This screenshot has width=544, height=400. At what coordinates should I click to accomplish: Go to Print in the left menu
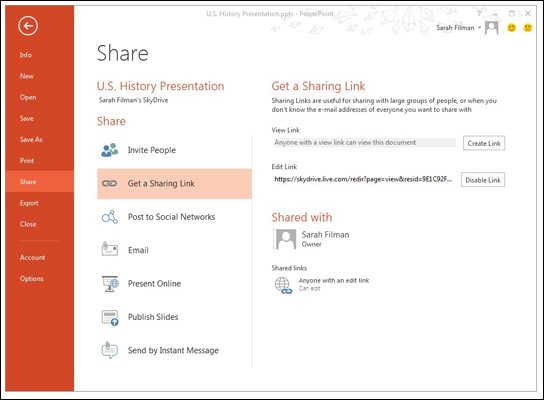click(27, 161)
